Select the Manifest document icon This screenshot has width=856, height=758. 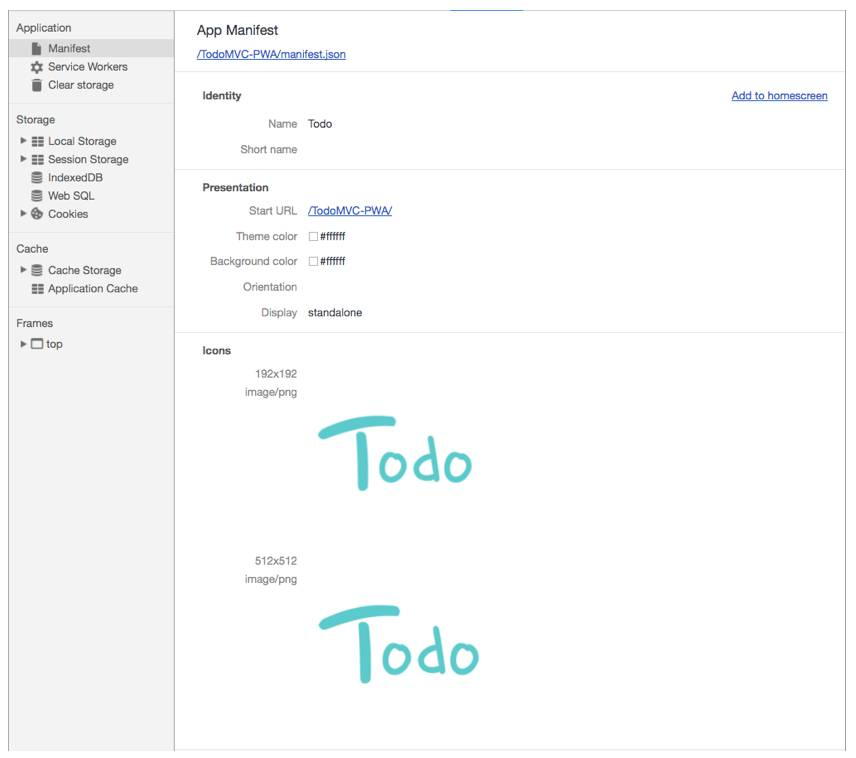pyautogui.click(x=37, y=49)
